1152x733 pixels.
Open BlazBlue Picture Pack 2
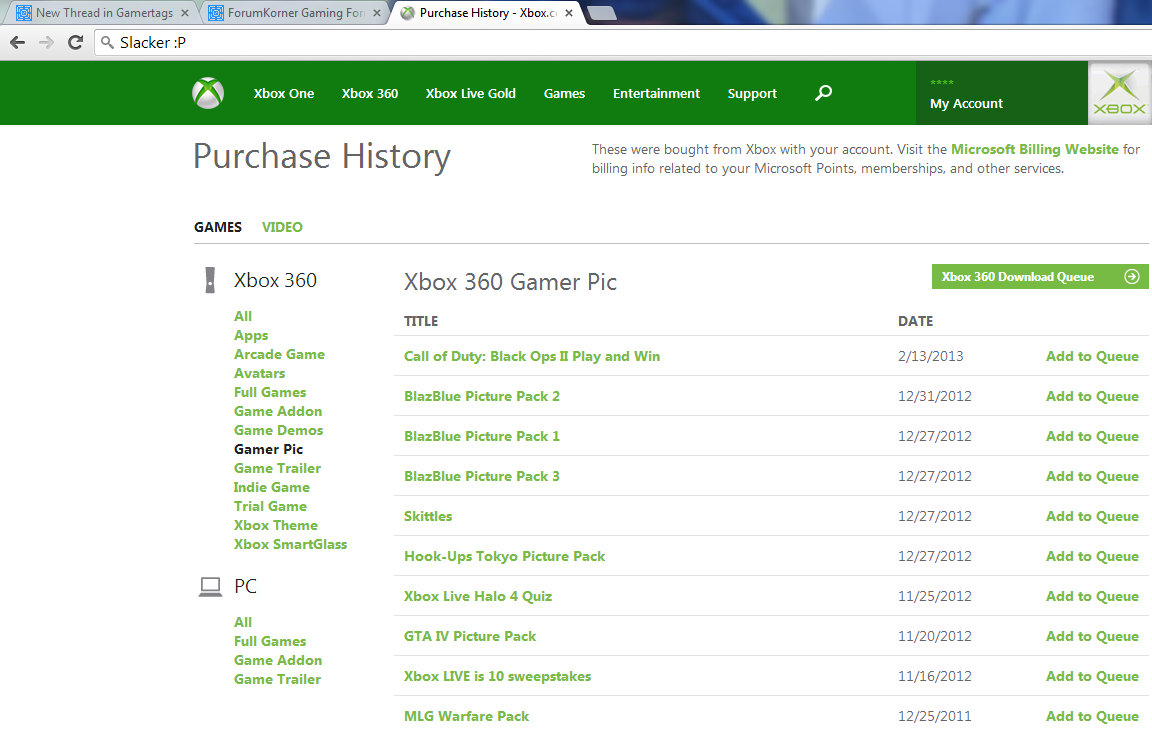pos(482,396)
